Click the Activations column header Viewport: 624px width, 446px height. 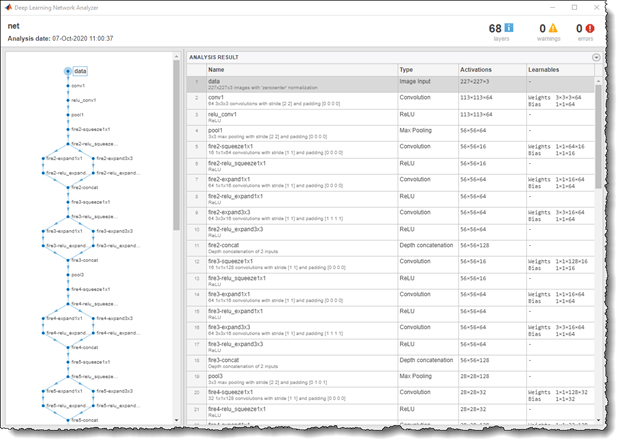click(492, 70)
